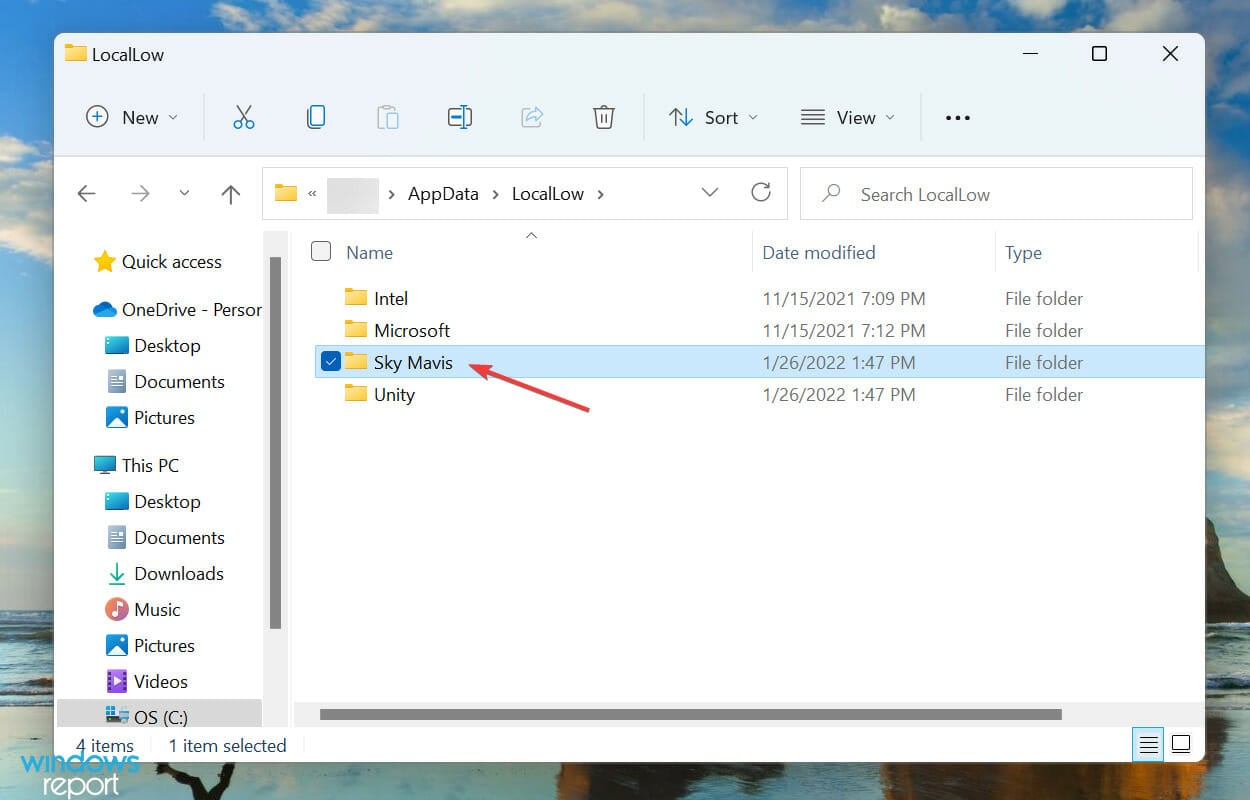
Task: Select This PC in the sidebar
Action: pos(136,466)
